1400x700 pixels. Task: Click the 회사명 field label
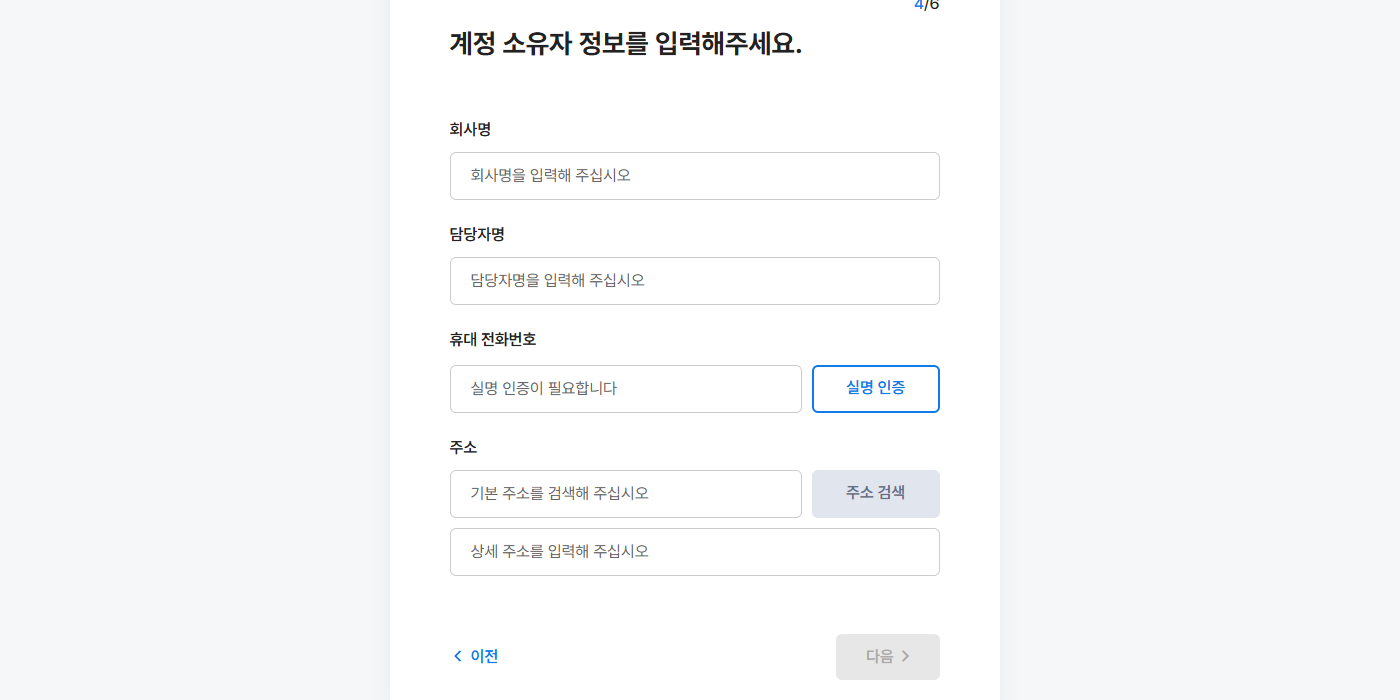point(470,129)
